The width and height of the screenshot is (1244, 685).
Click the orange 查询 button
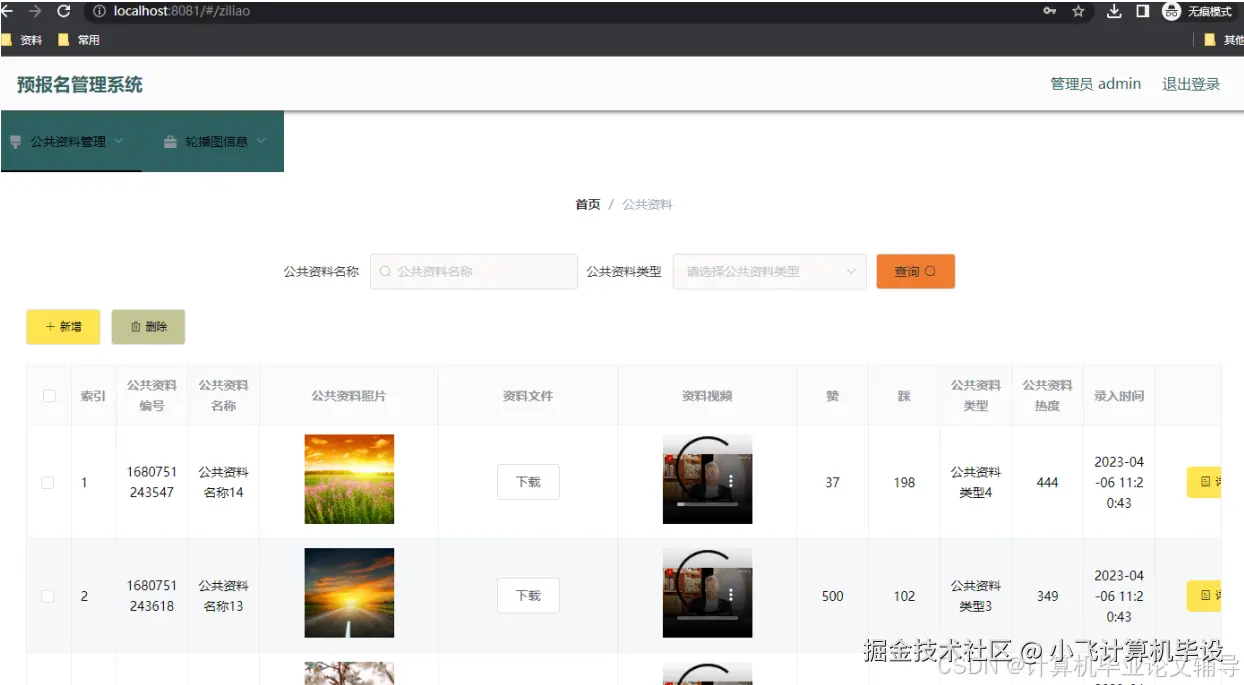pyautogui.click(x=915, y=271)
